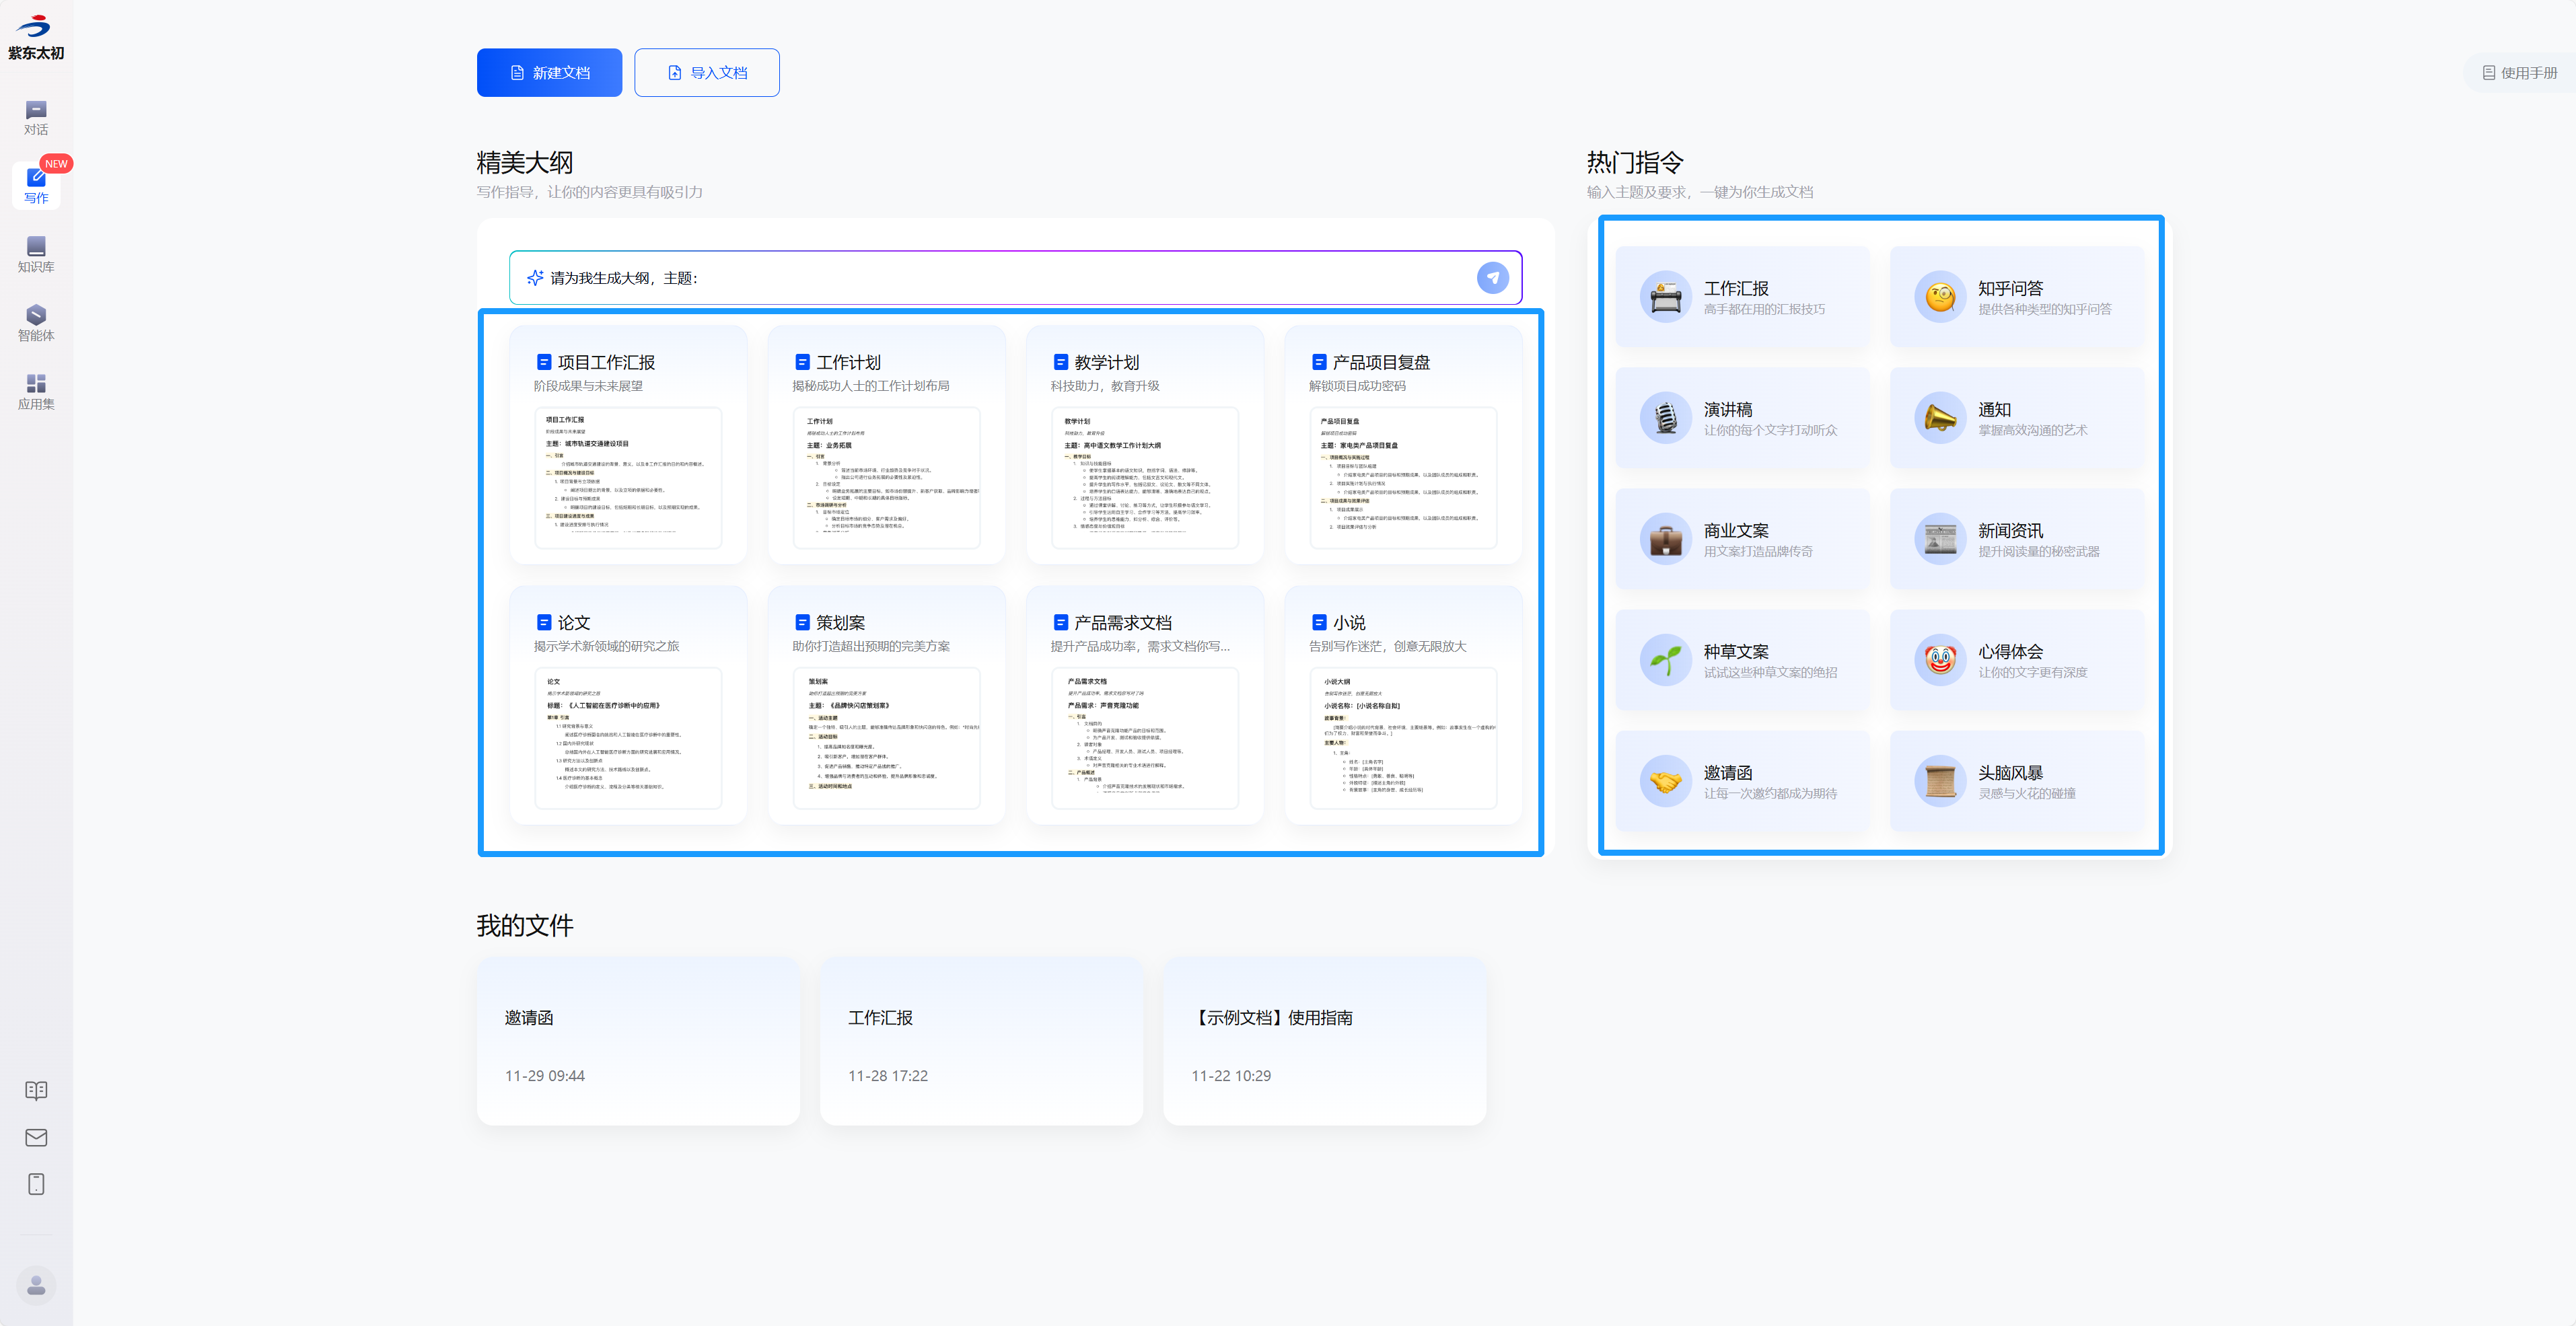Select the 项目工作汇报 outline template
Viewport: 2576px width, 1326px height.
628,444
